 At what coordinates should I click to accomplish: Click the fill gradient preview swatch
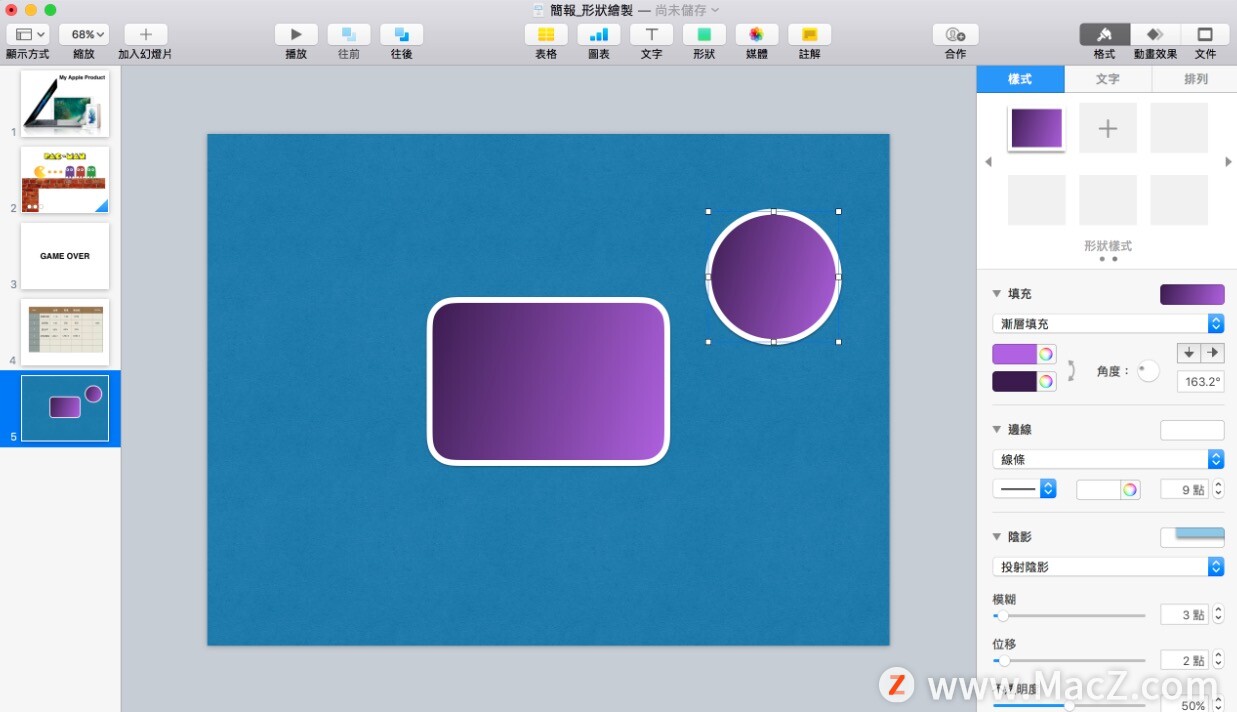(1192, 294)
